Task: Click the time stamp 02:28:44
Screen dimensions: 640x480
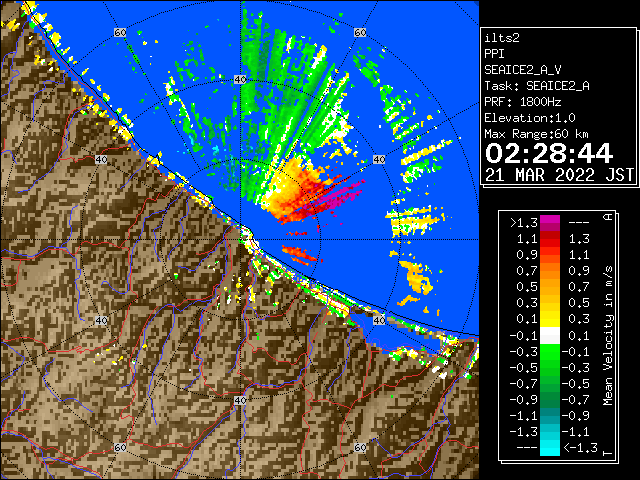Action: [549, 153]
